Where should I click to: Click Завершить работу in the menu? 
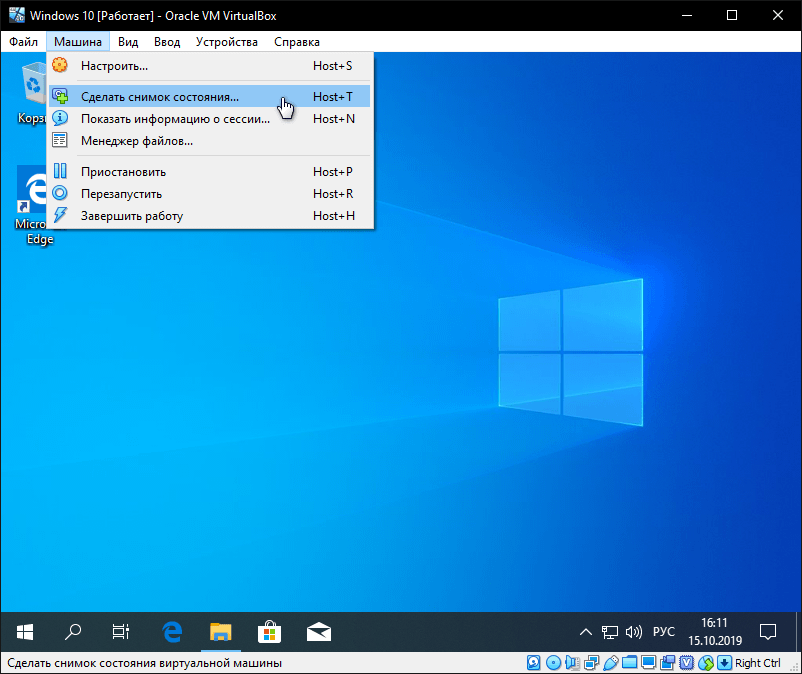(132, 216)
